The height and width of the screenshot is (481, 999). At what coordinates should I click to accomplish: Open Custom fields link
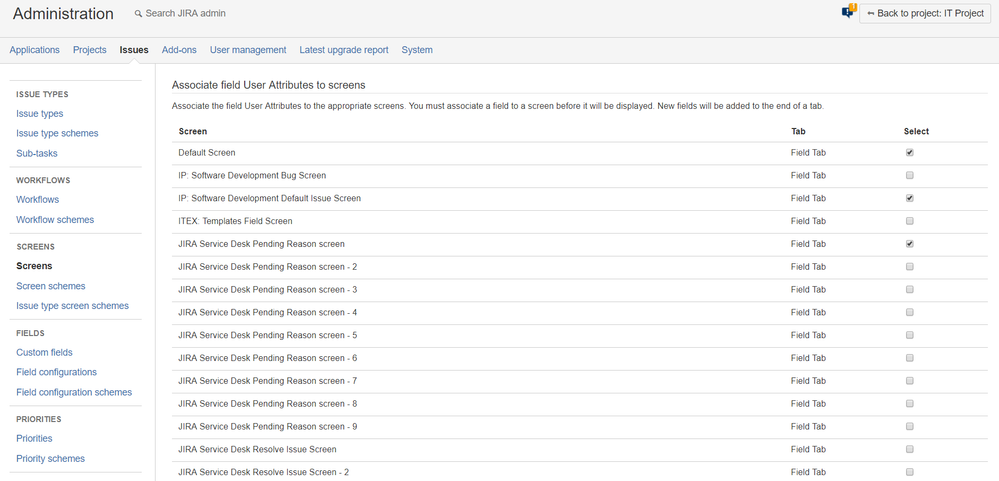coord(45,352)
